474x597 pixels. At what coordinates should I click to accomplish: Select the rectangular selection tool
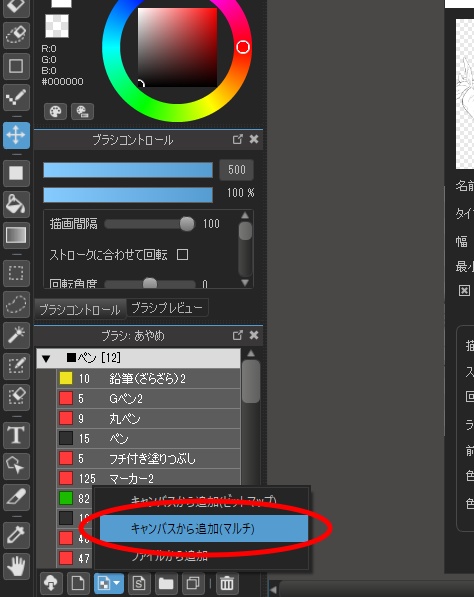[x=16, y=273]
